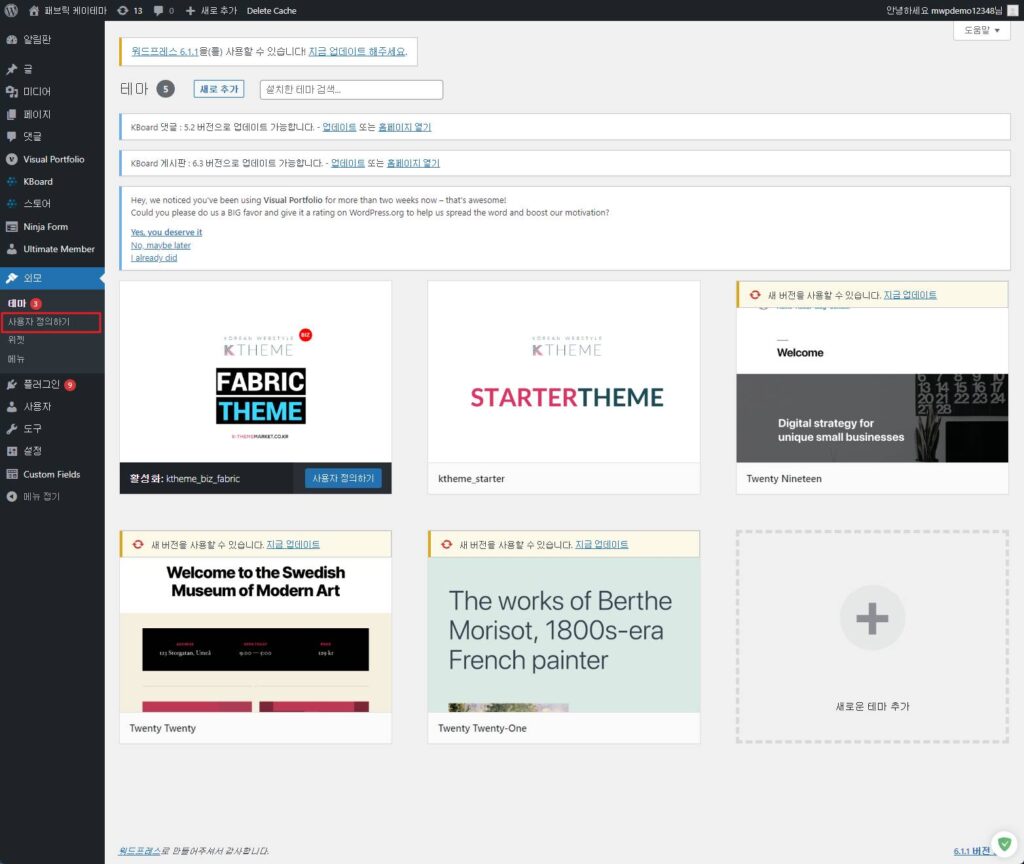This screenshot has width=1024, height=864.
Task: Click the 패브릭 케이테마 site name in admin bar
Action: tap(75, 10)
